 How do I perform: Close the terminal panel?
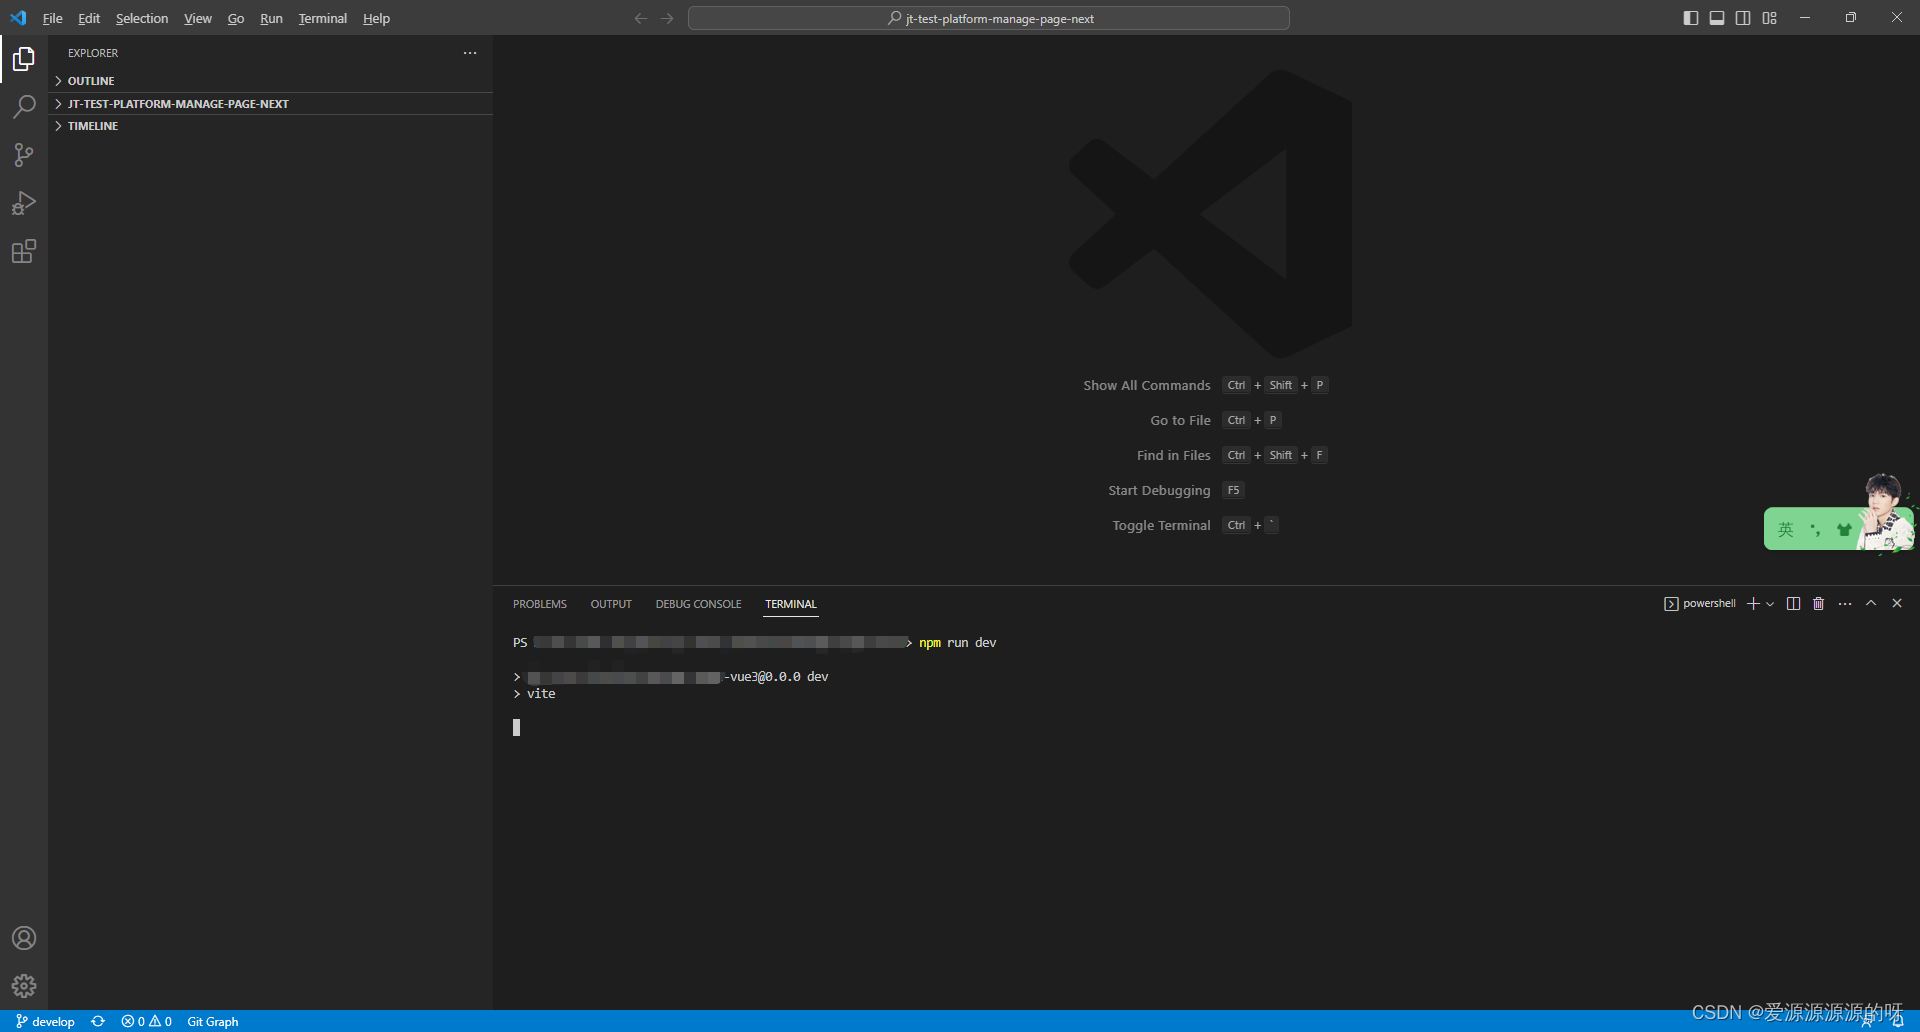click(1897, 604)
